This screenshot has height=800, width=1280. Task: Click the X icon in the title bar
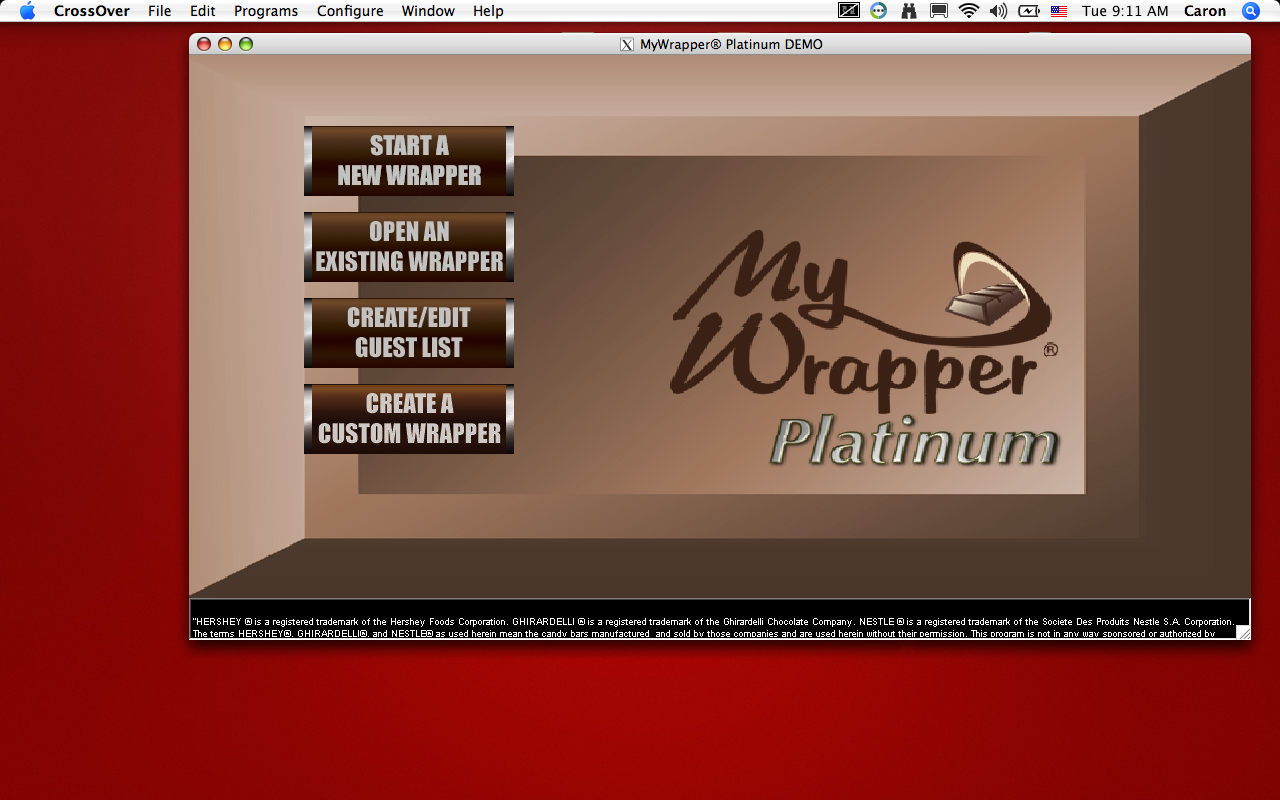[x=627, y=44]
